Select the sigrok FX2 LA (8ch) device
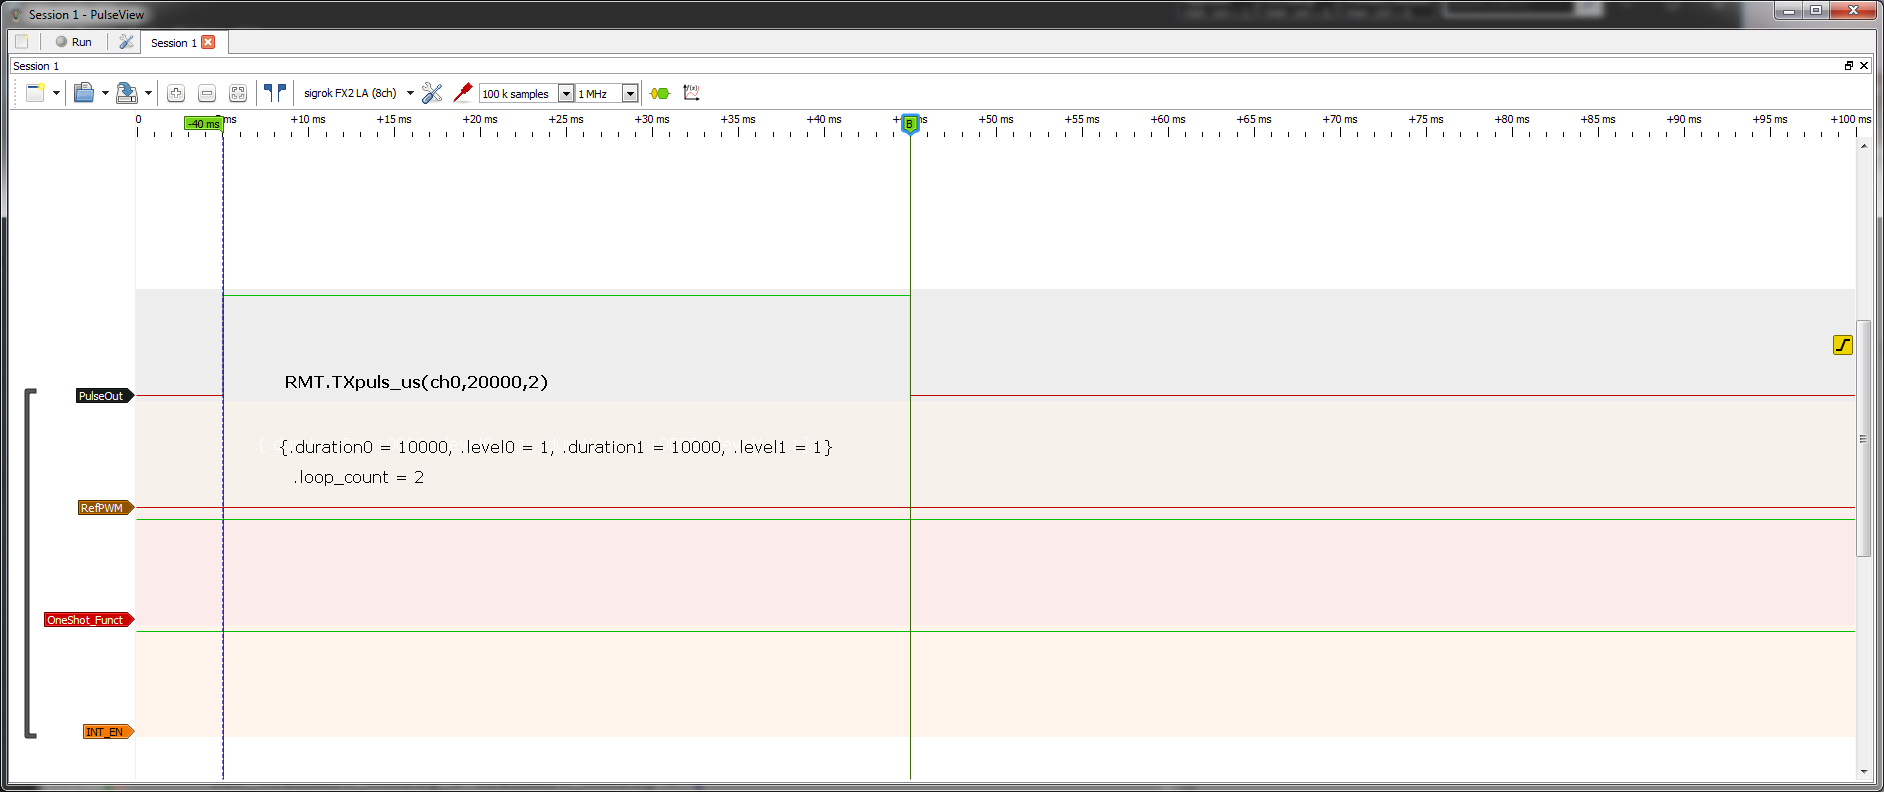The image size is (1884, 792). [350, 93]
